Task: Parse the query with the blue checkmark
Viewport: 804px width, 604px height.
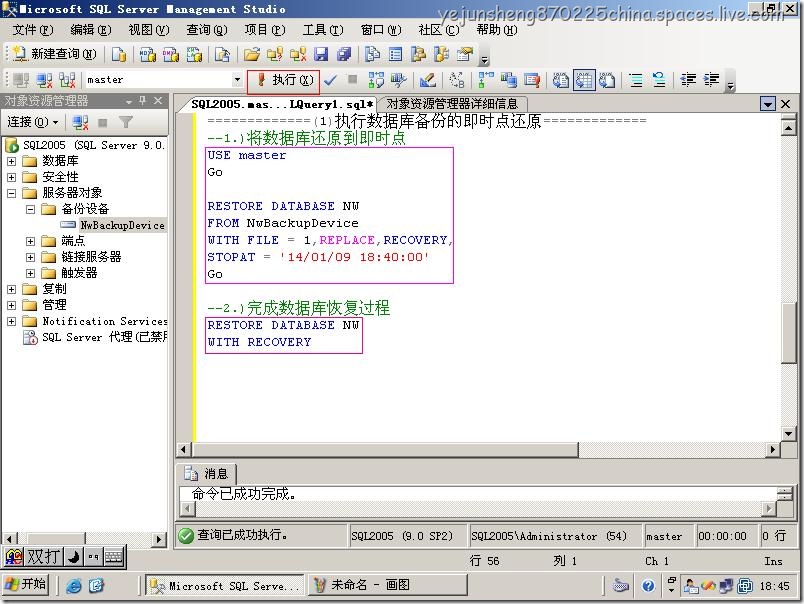Action: pos(330,80)
